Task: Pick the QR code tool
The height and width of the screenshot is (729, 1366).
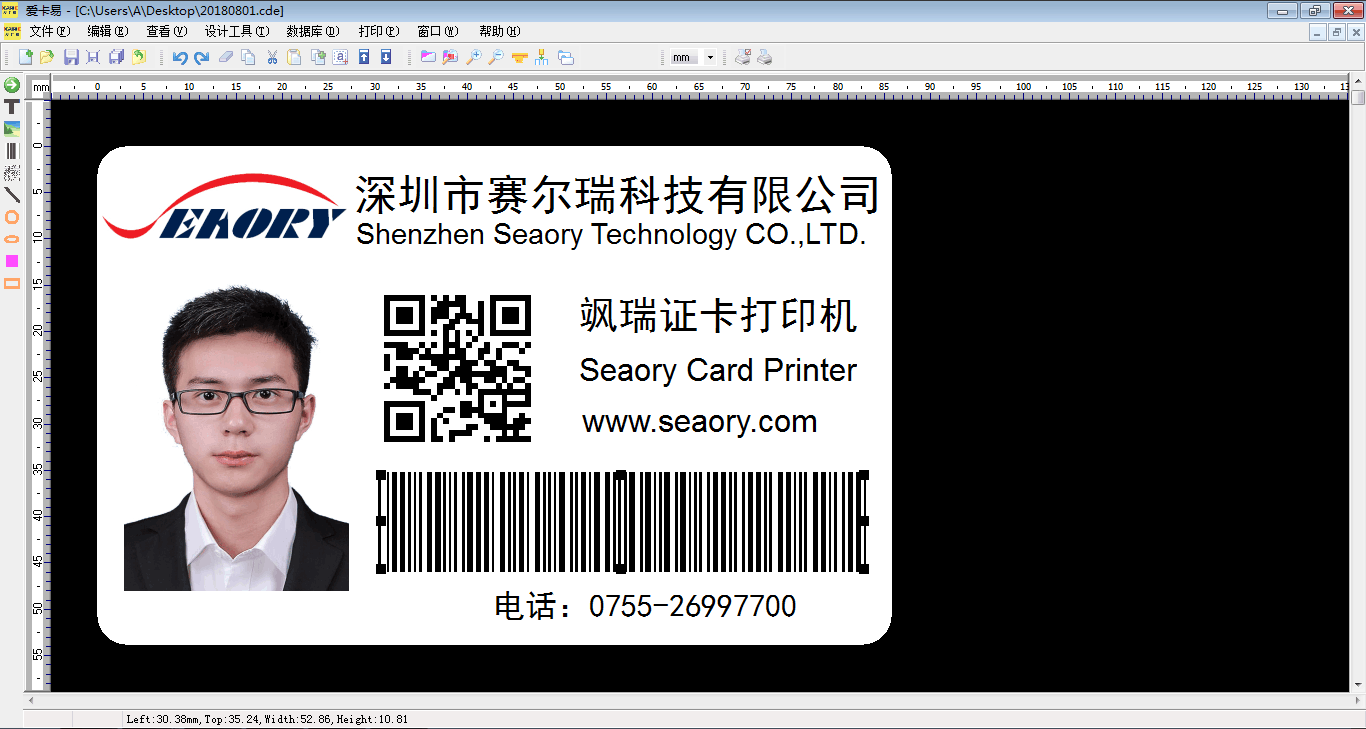Action: click(12, 173)
